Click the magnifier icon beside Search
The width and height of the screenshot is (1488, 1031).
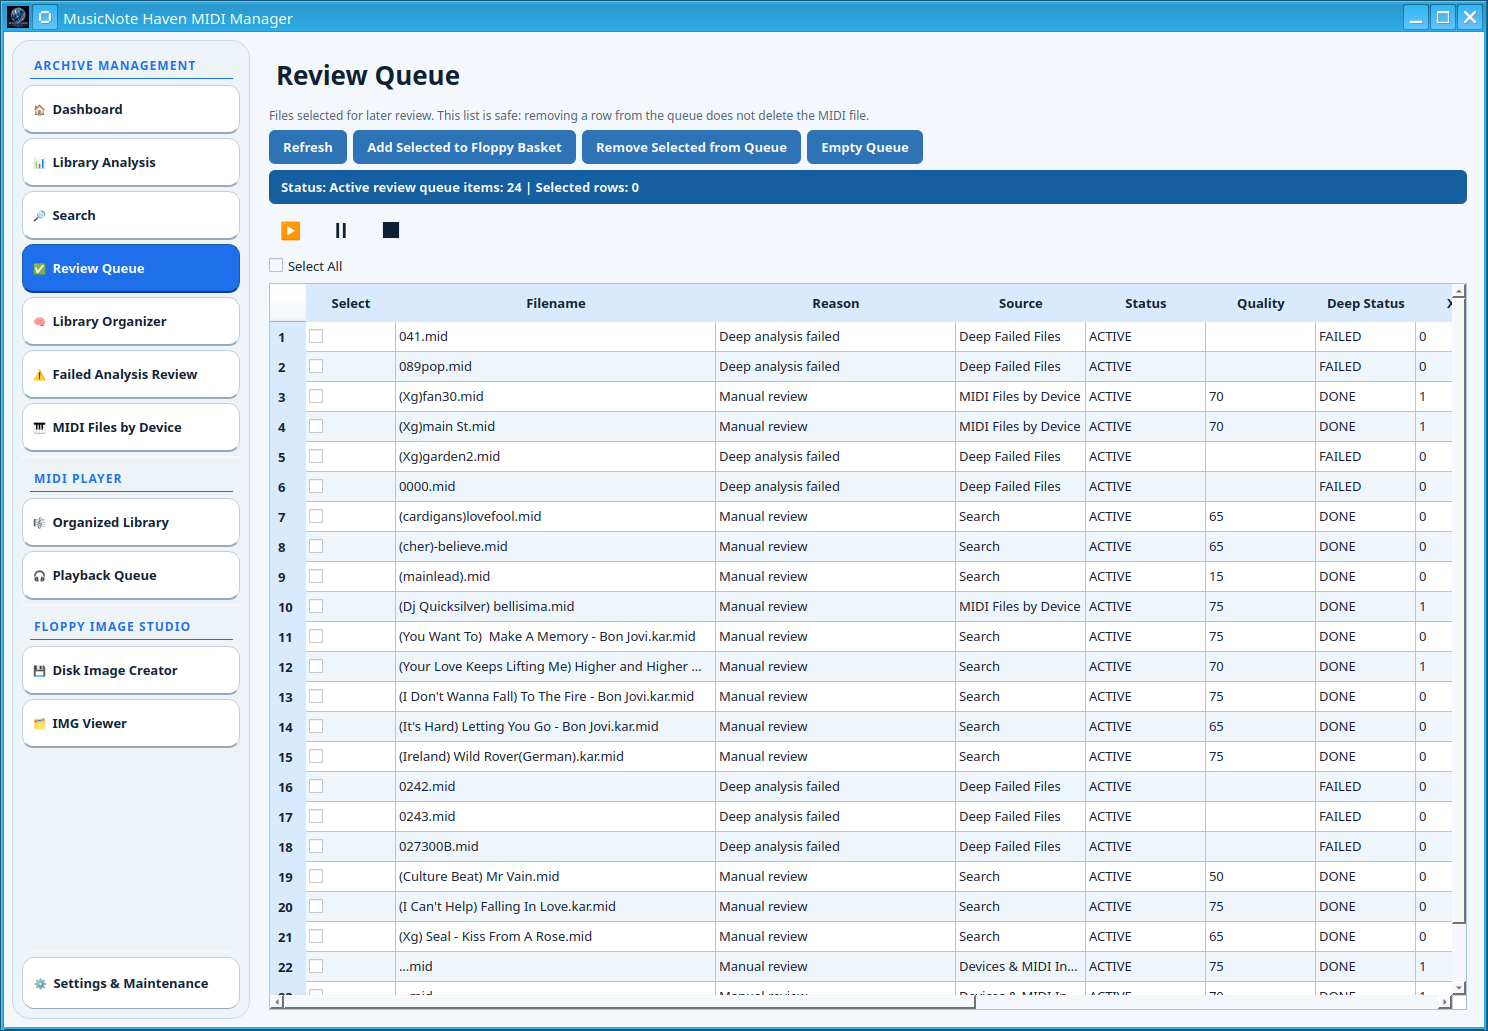40,216
